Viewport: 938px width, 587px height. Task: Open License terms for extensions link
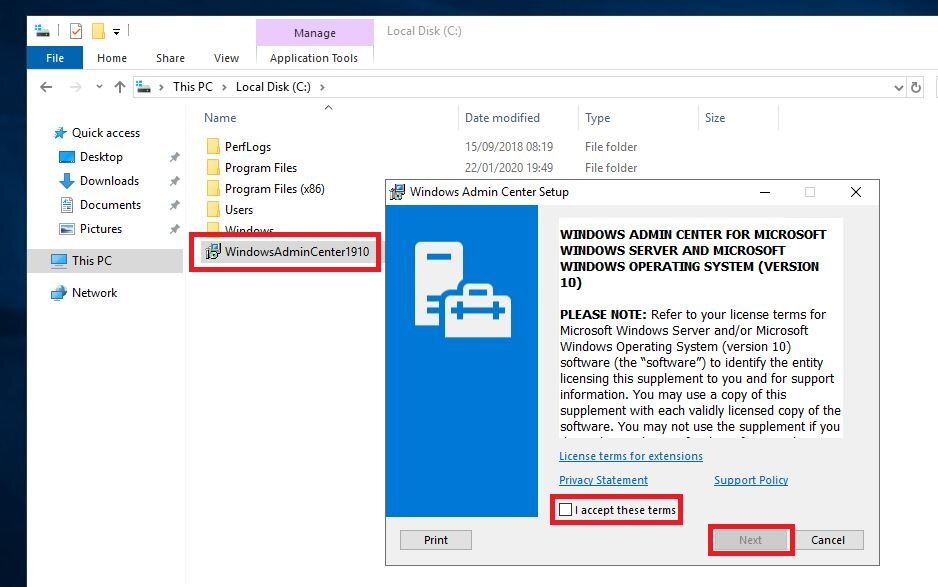tap(631, 456)
